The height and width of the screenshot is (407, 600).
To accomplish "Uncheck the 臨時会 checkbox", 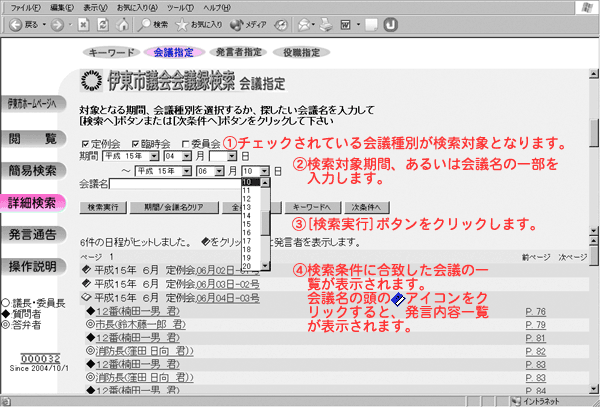I will pyautogui.click(x=133, y=144).
